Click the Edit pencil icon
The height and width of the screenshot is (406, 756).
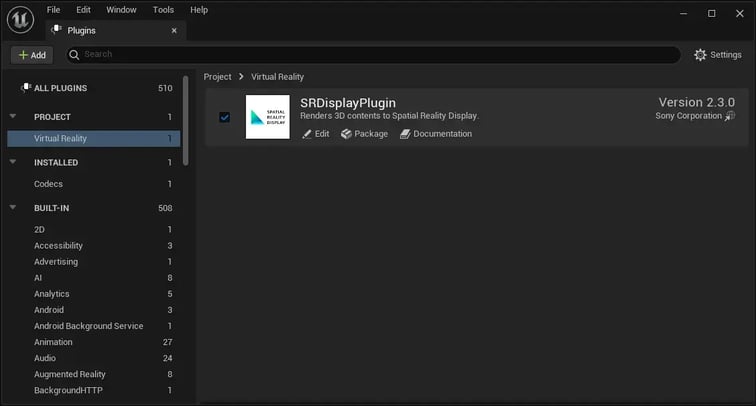click(x=307, y=134)
